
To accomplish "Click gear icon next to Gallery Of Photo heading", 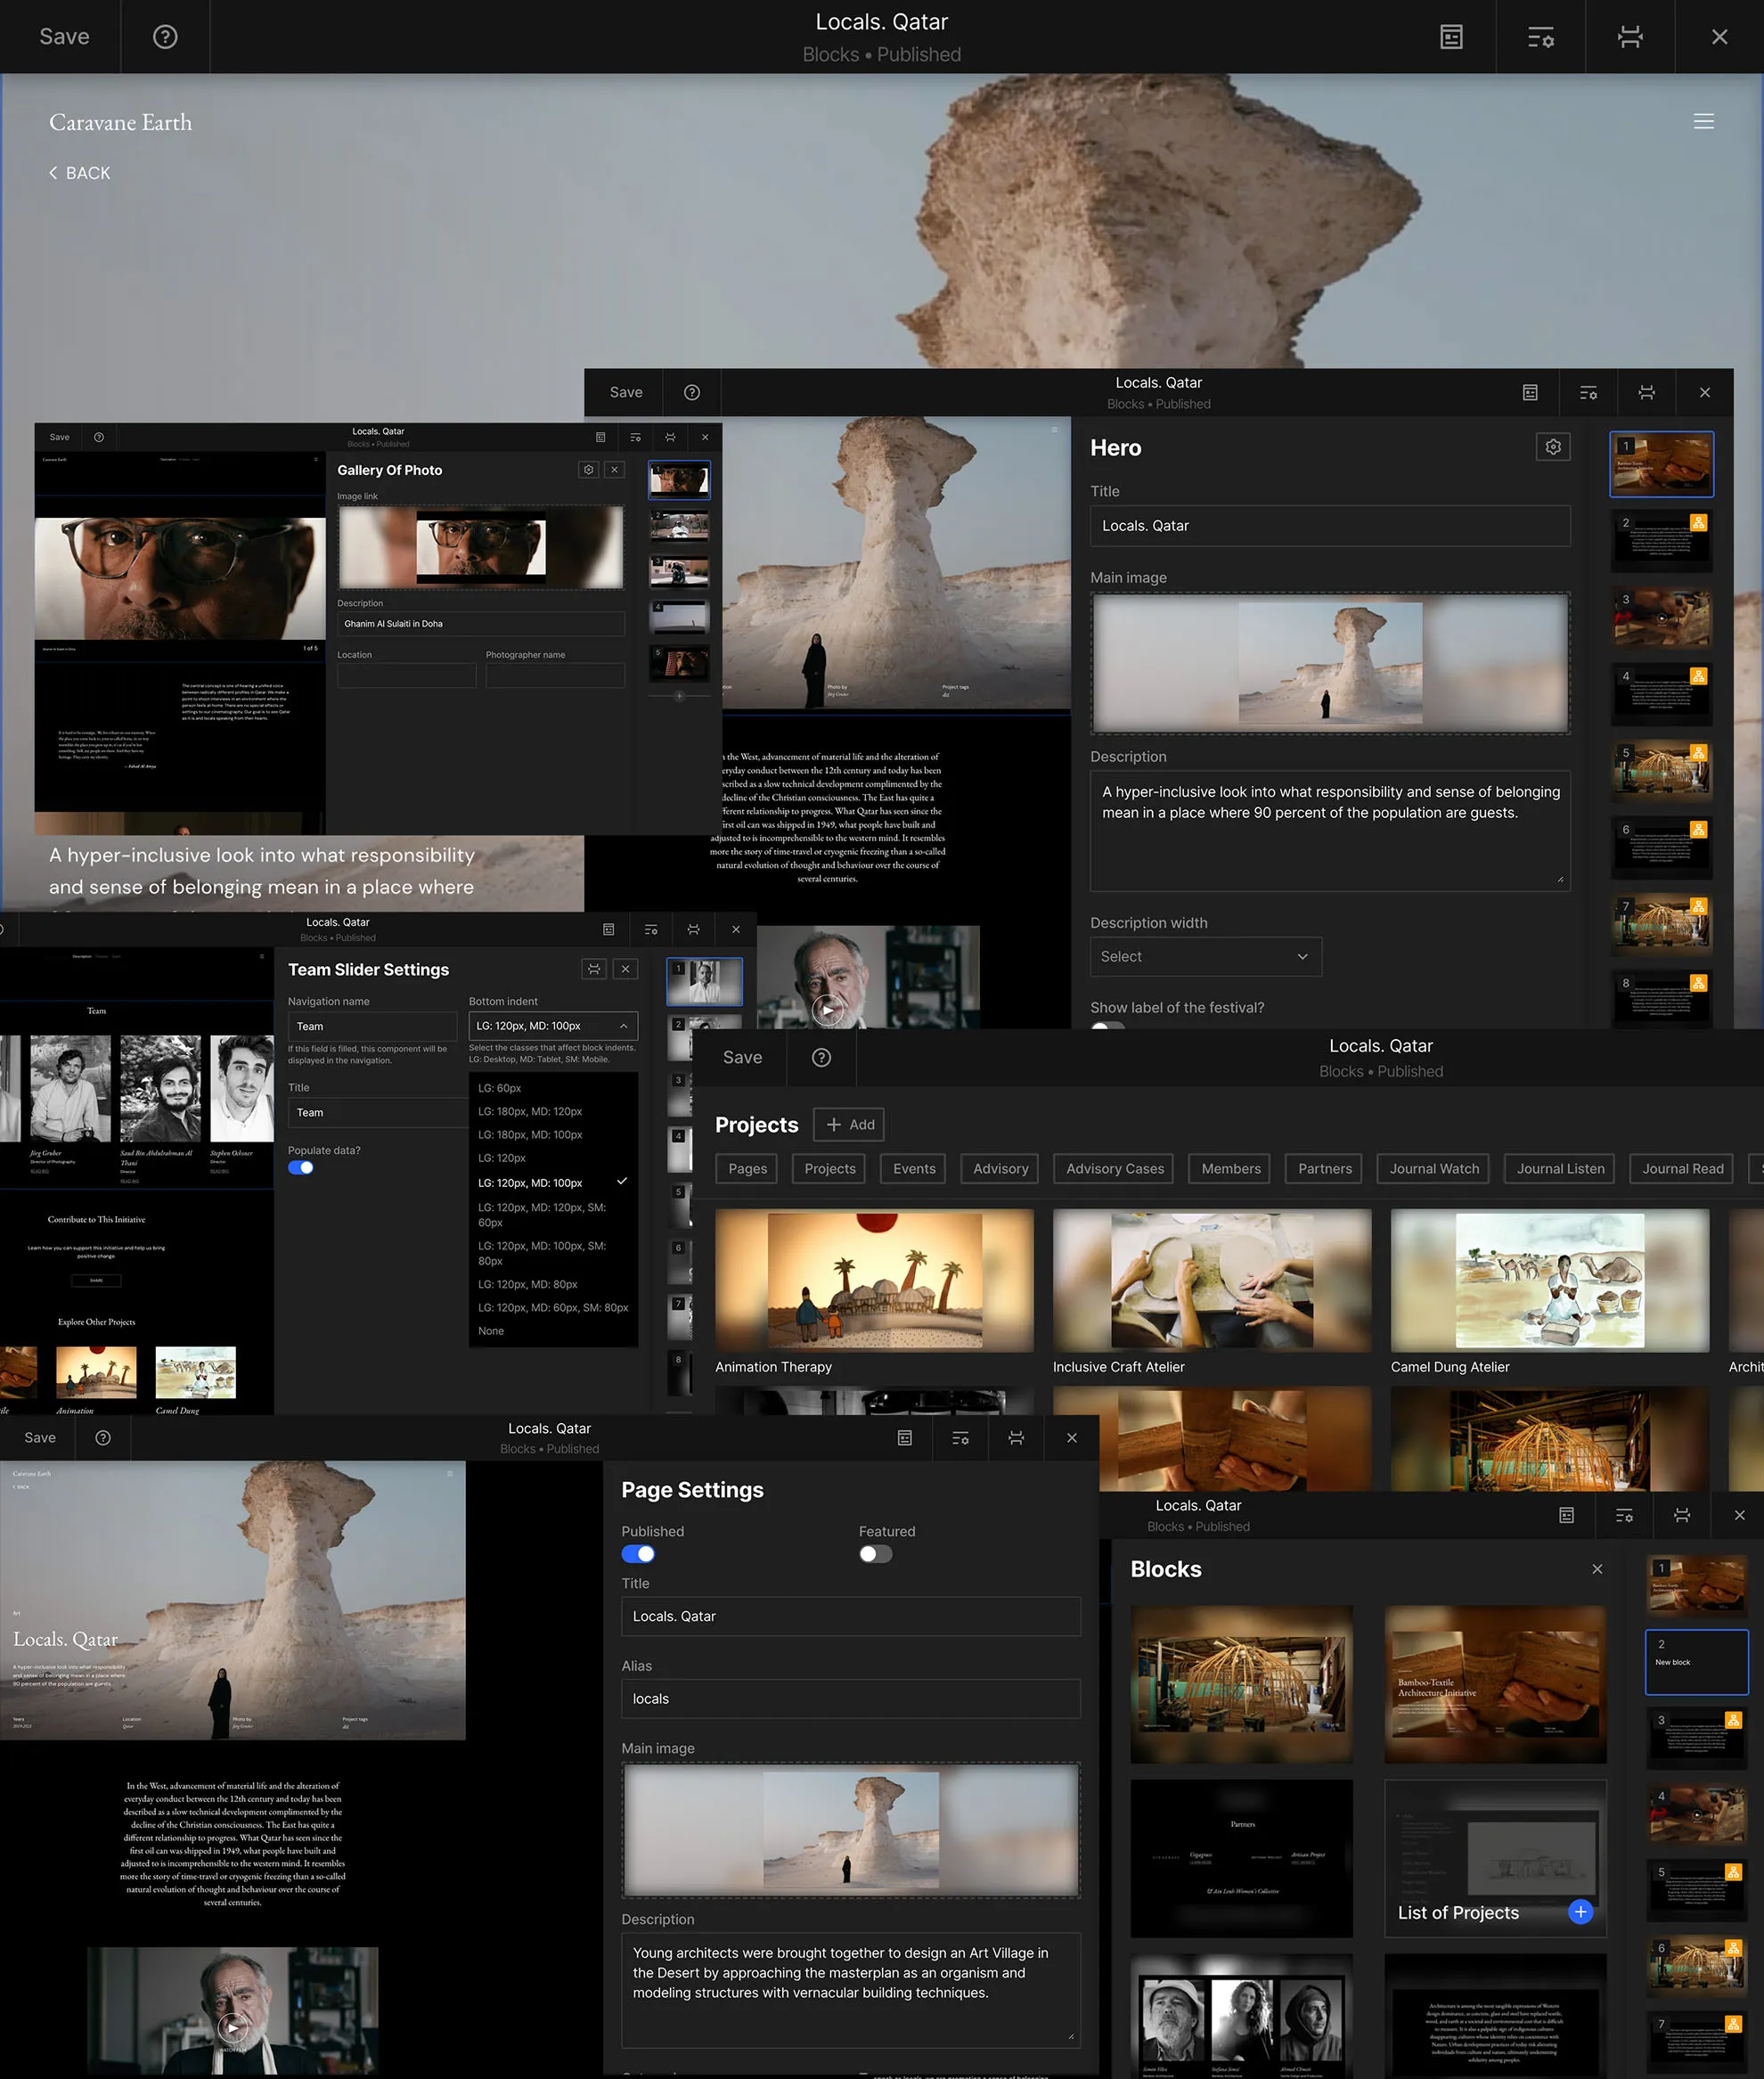I will pyautogui.click(x=588, y=469).
